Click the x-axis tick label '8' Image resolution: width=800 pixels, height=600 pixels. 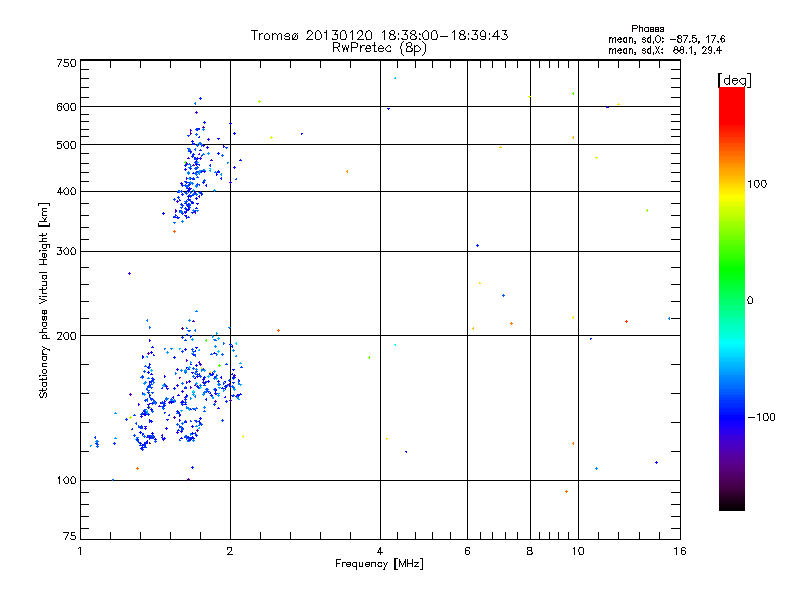[530, 551]
